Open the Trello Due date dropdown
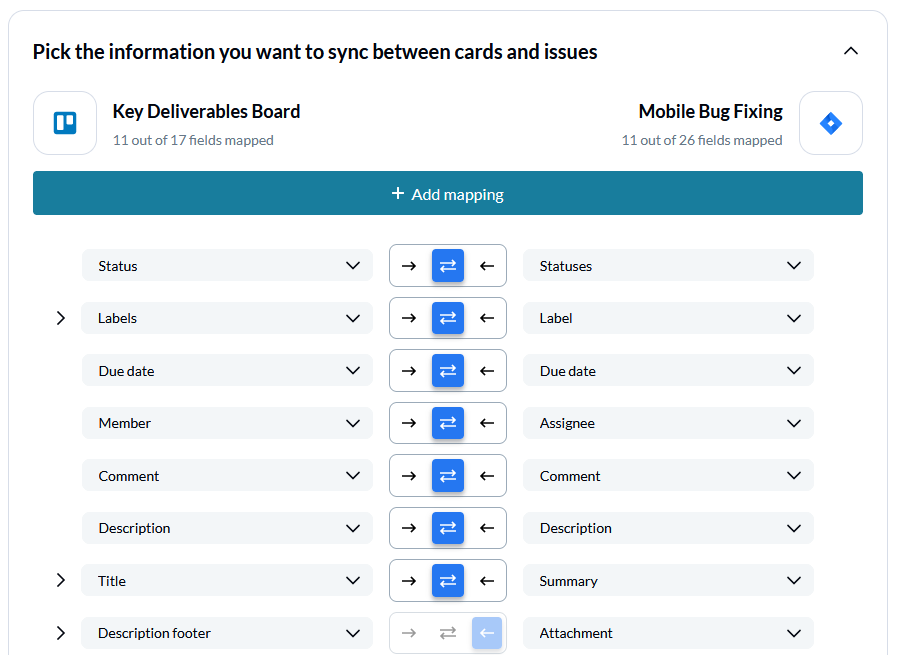The height and width of the screenshot is (655, 898). [227, 371]
